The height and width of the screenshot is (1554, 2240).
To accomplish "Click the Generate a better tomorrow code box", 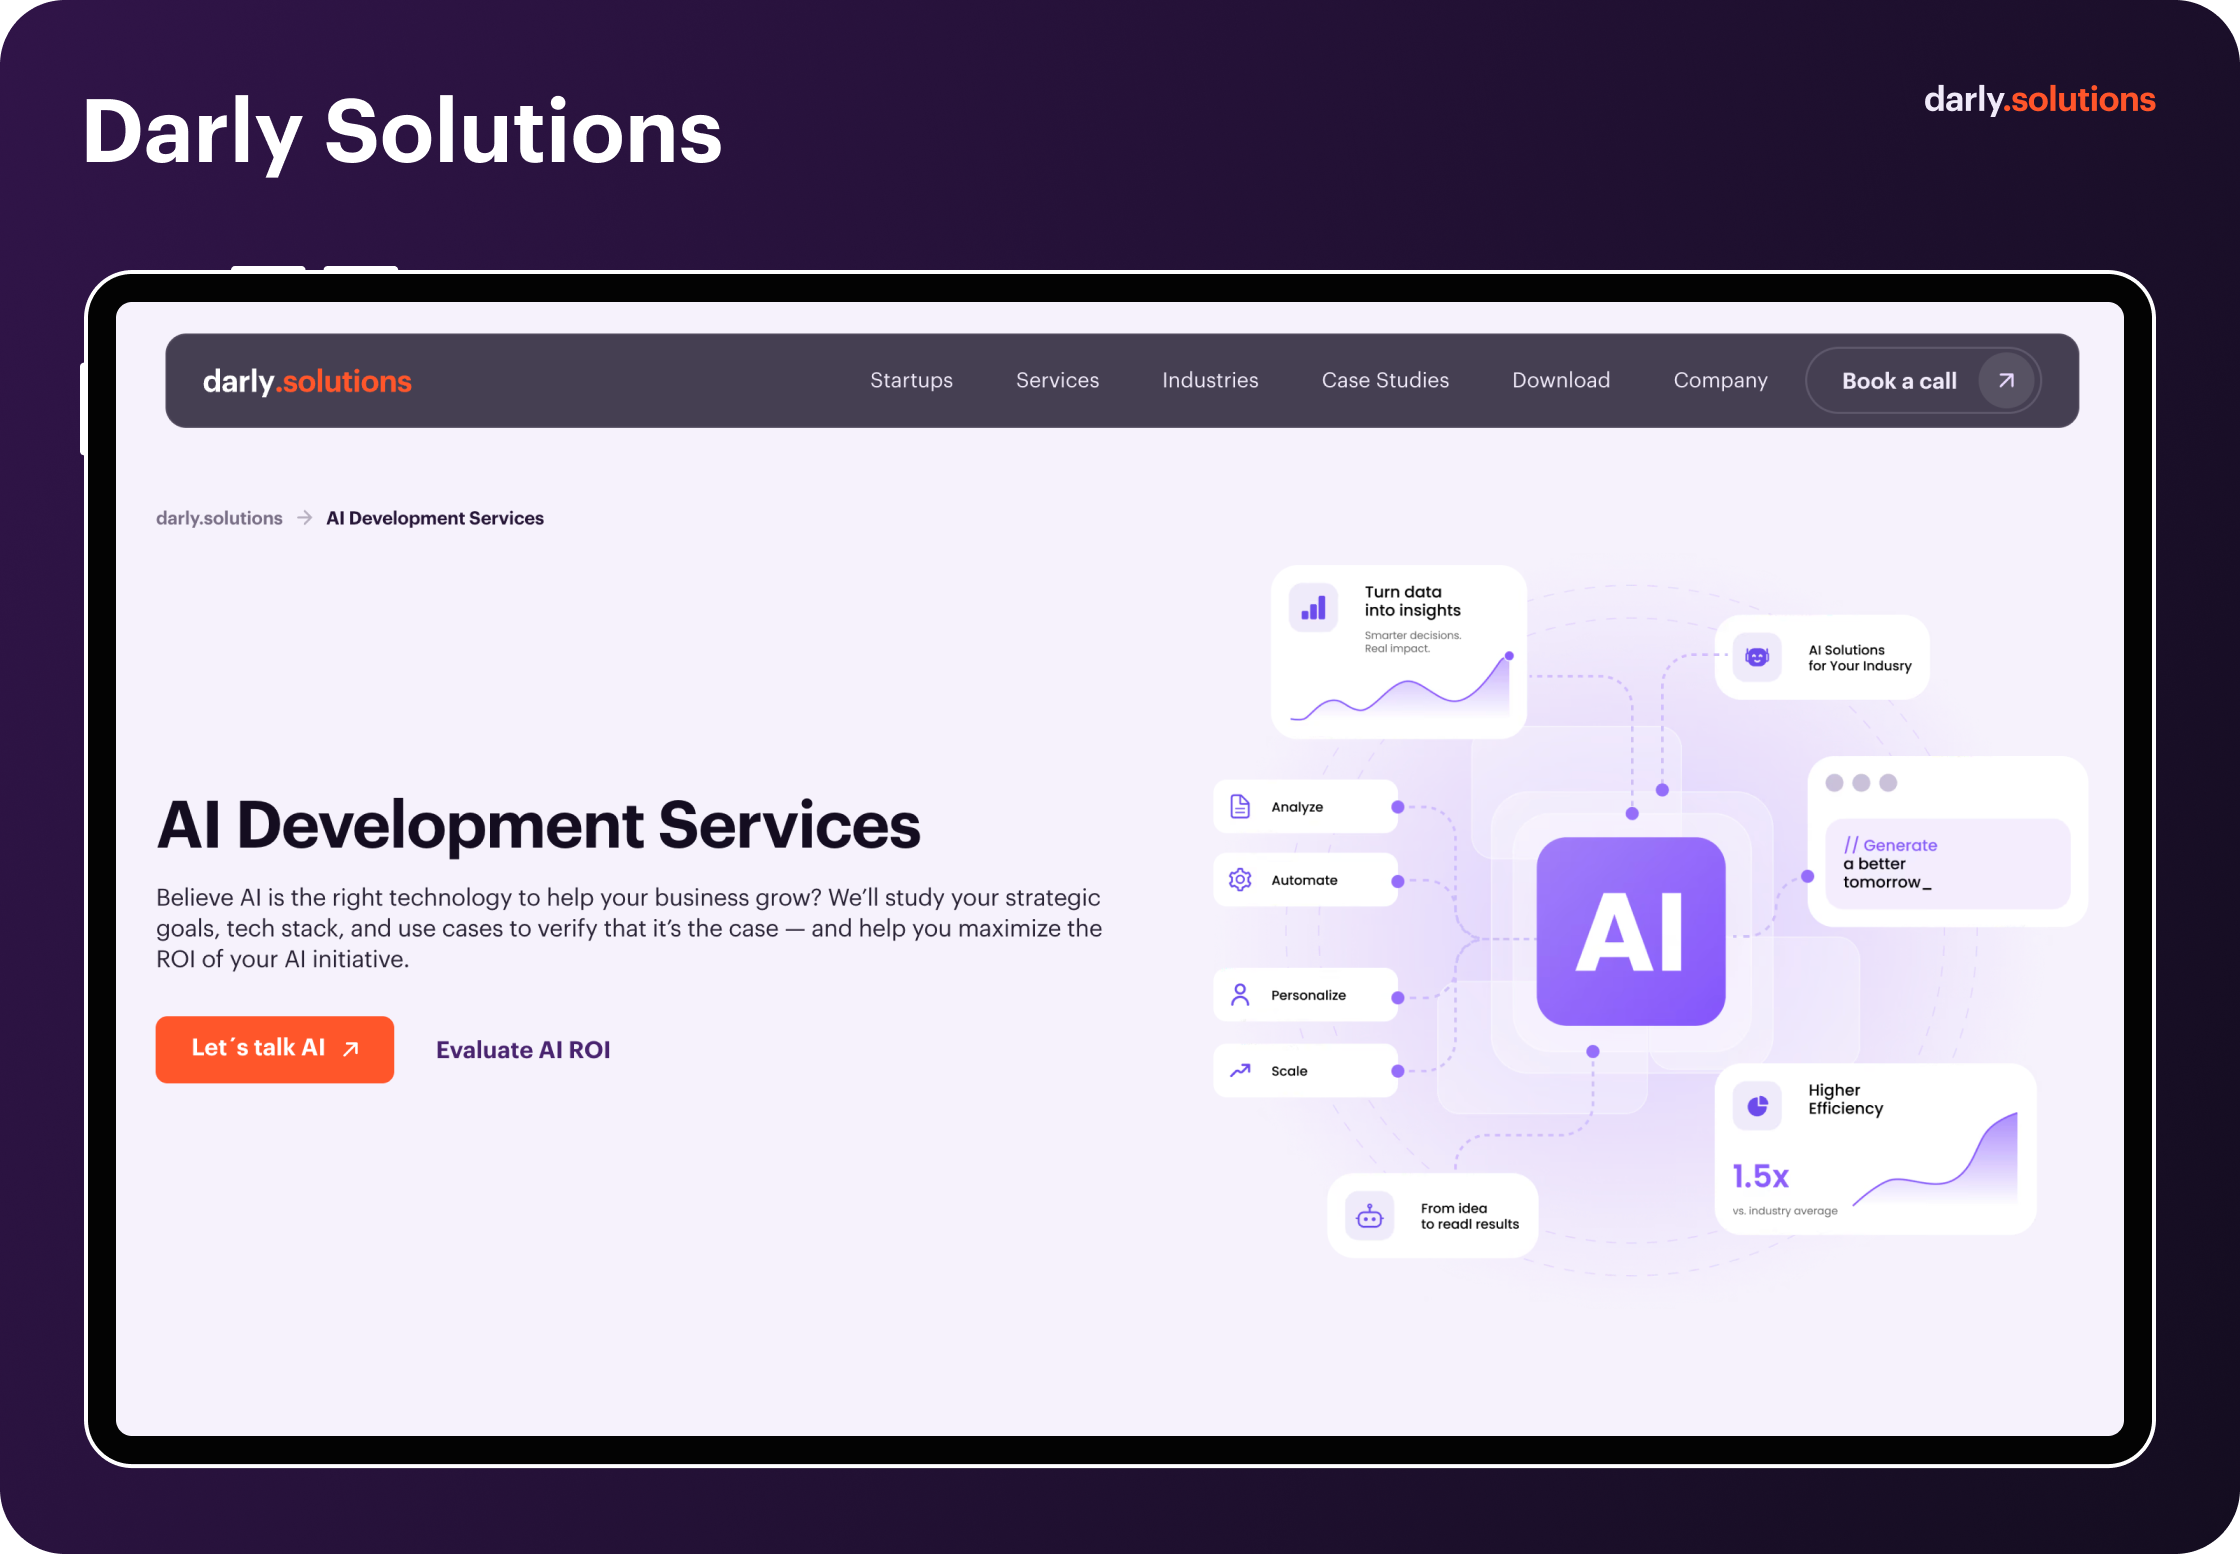I will tap(1947, 864).
